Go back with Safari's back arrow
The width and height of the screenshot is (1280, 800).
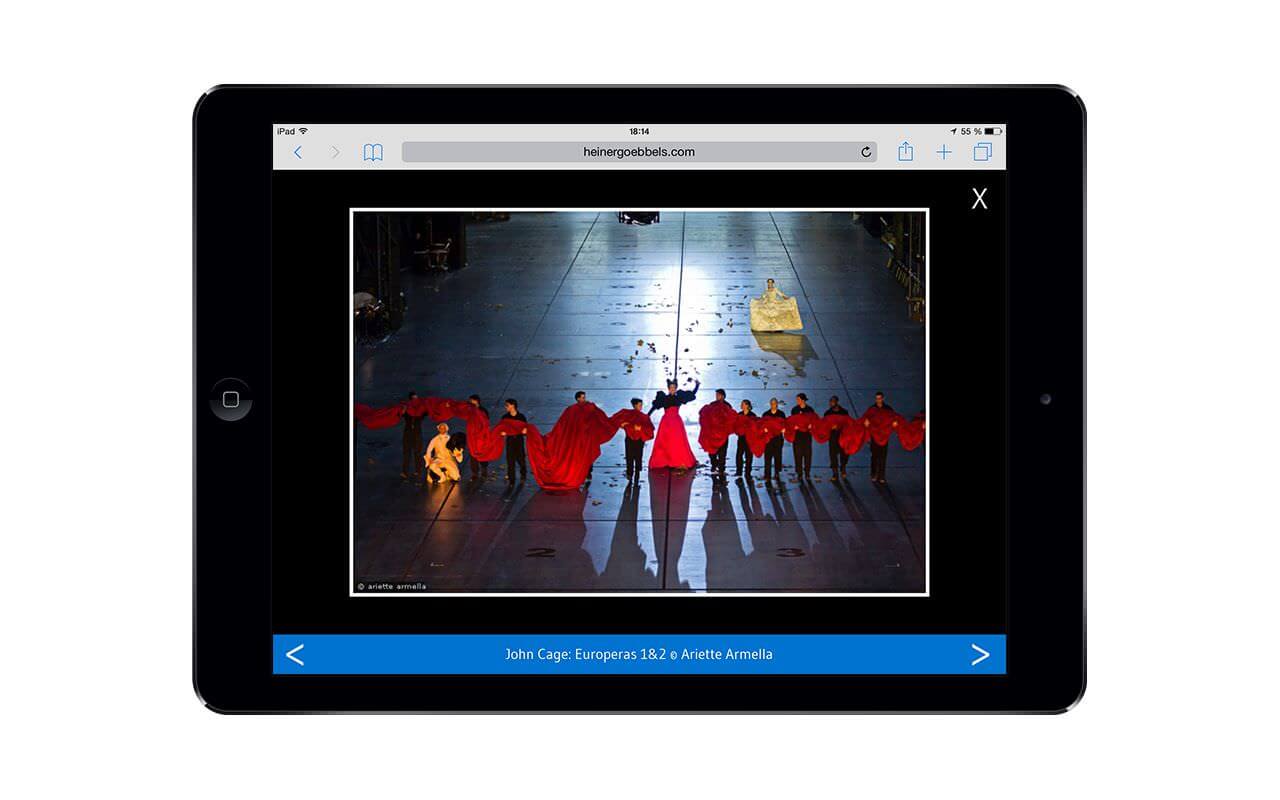click(298, 152)
